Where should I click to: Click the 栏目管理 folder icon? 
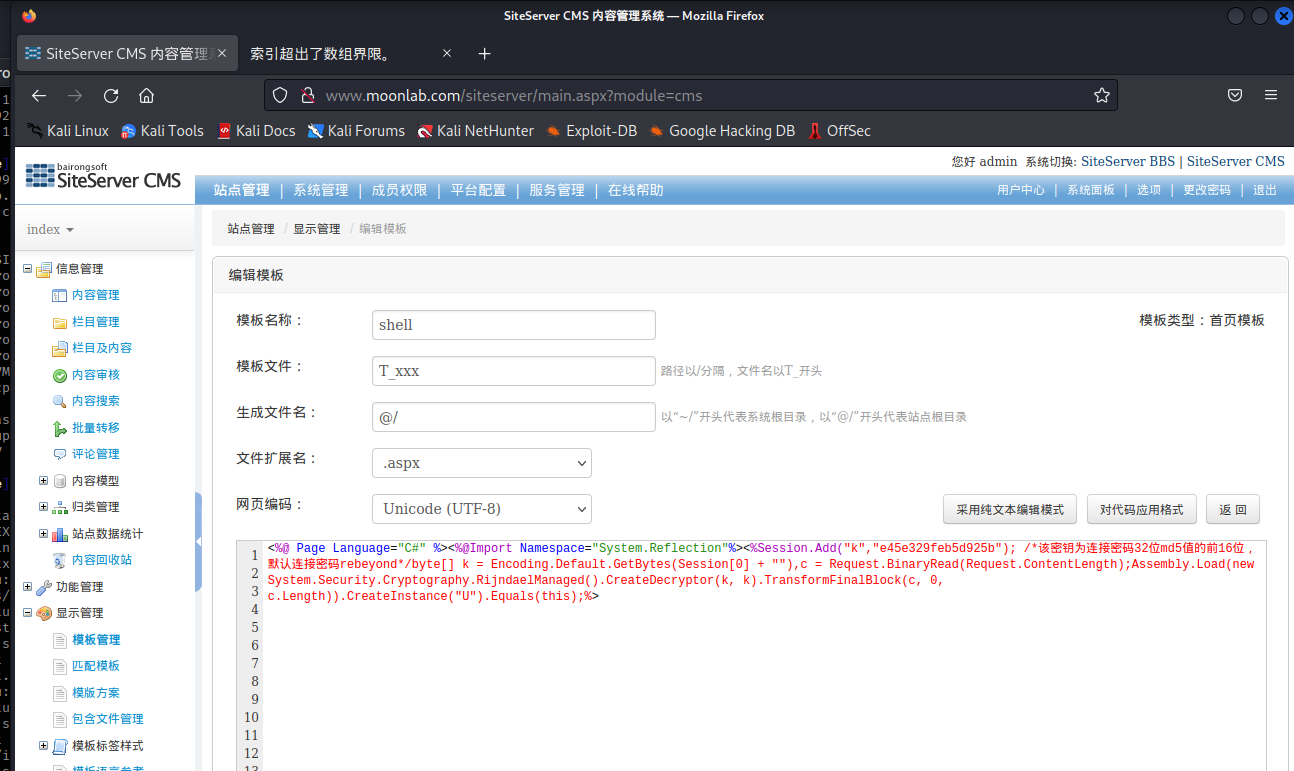pos(59,322)
